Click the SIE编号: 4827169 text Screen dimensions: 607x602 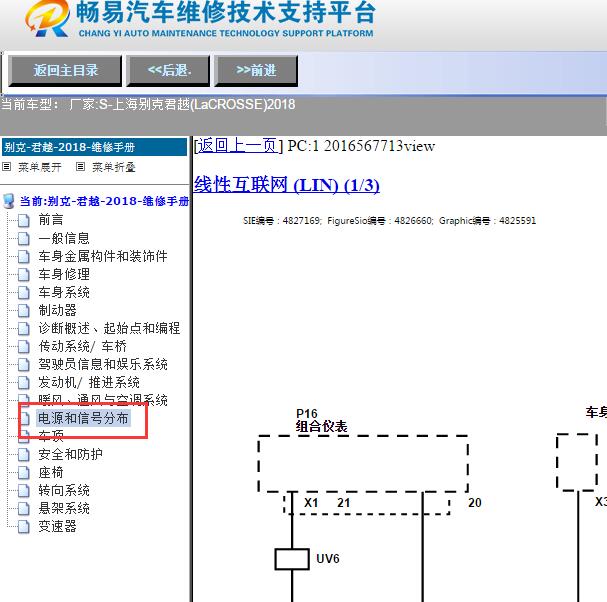(x=282, y=221)
